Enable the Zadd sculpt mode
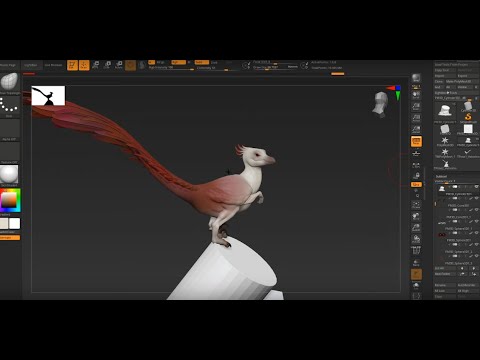480x360 pixels. [202, 62]
